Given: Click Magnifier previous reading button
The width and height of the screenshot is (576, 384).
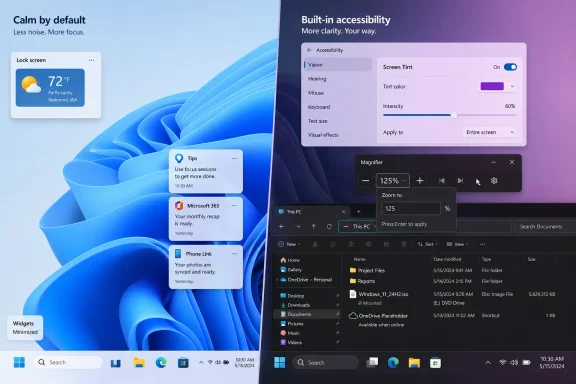Looking at the screenshot, I should pyautogui.click(x=442, y=180).
